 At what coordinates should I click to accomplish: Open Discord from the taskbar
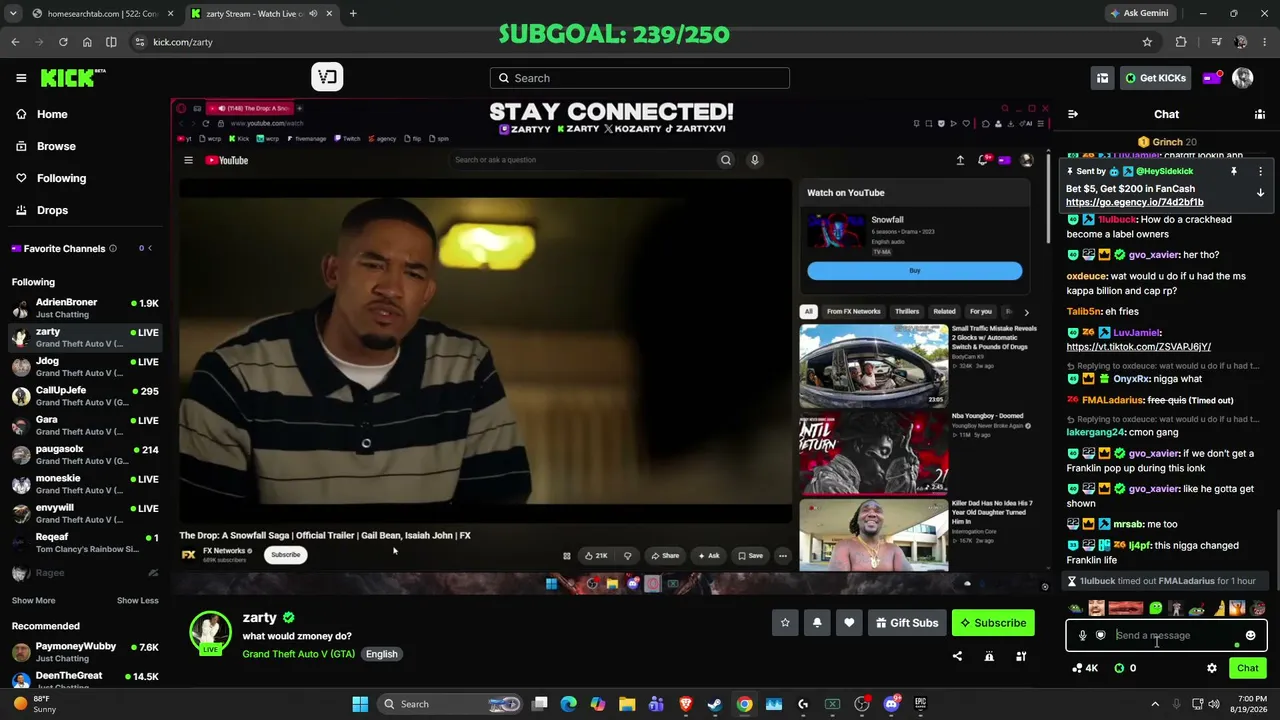[892, 704]
